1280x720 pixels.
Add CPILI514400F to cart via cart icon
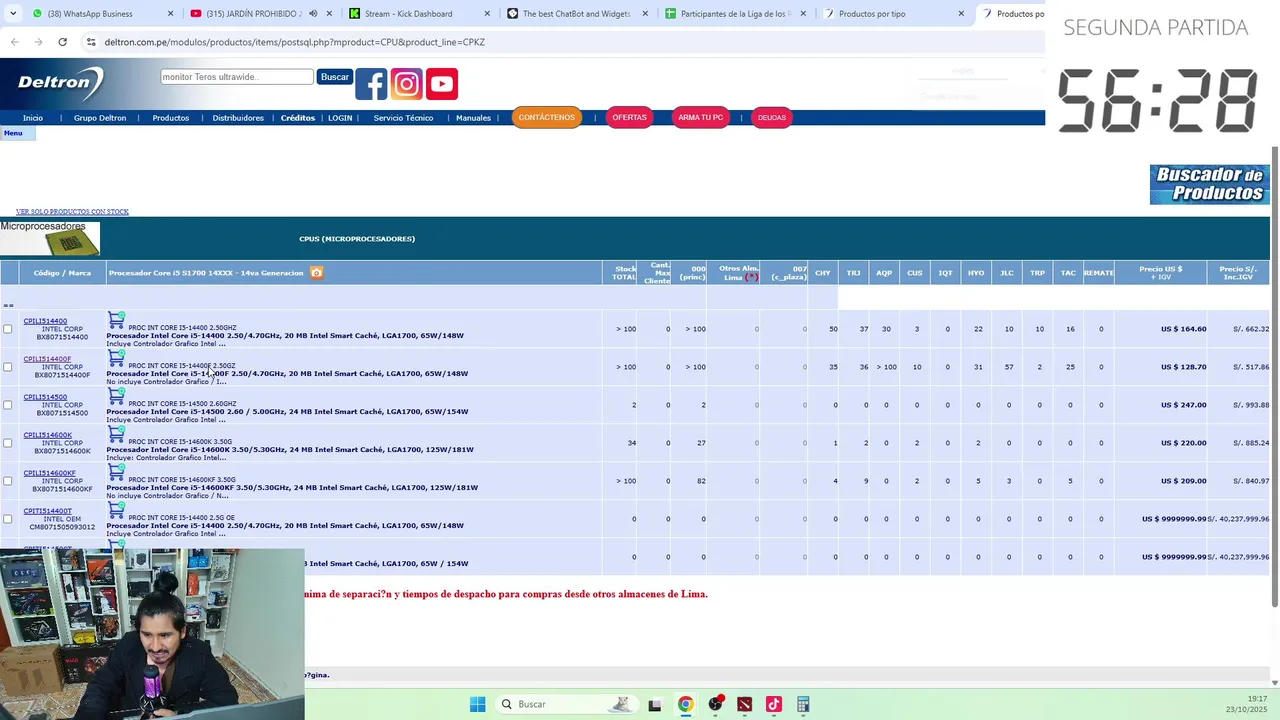pyautogui.click(x=116, y=358)
